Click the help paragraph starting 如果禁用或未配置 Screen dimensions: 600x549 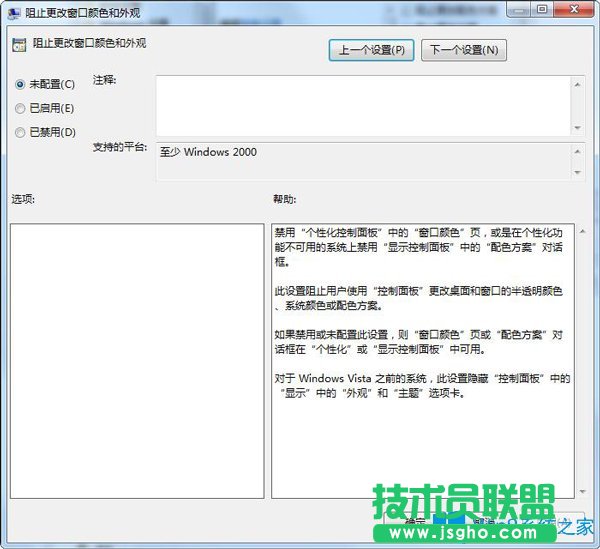tap(419, 342)
